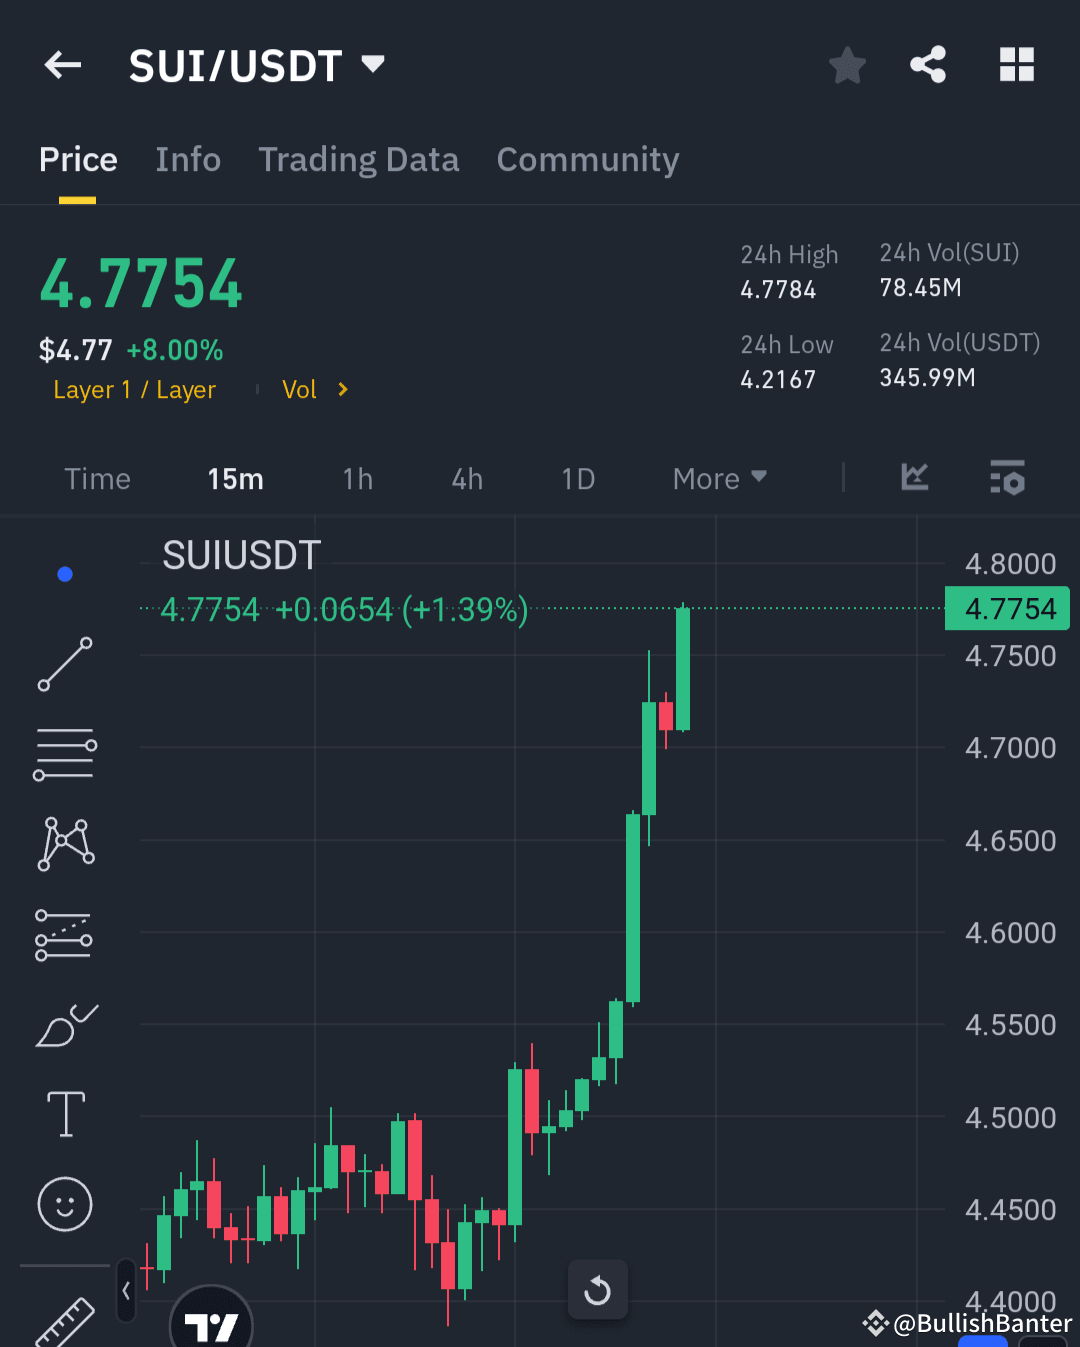Select the 1h timeframe
1080x1347 pixels.
point(358,478)
